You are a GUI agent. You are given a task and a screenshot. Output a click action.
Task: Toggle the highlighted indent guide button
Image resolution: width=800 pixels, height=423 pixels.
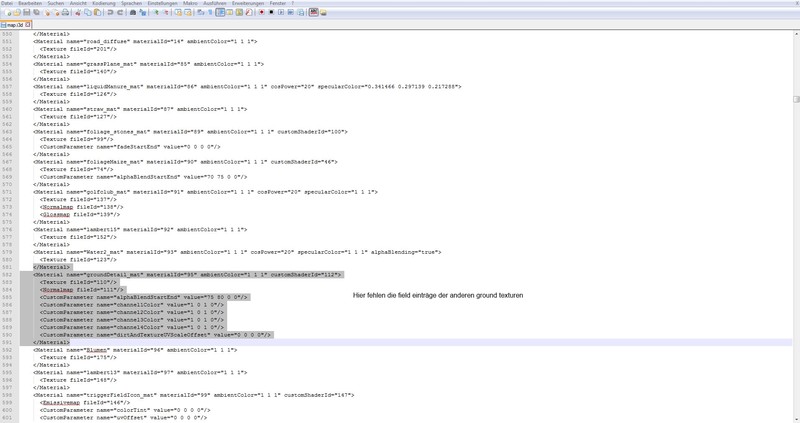(220, 12)
